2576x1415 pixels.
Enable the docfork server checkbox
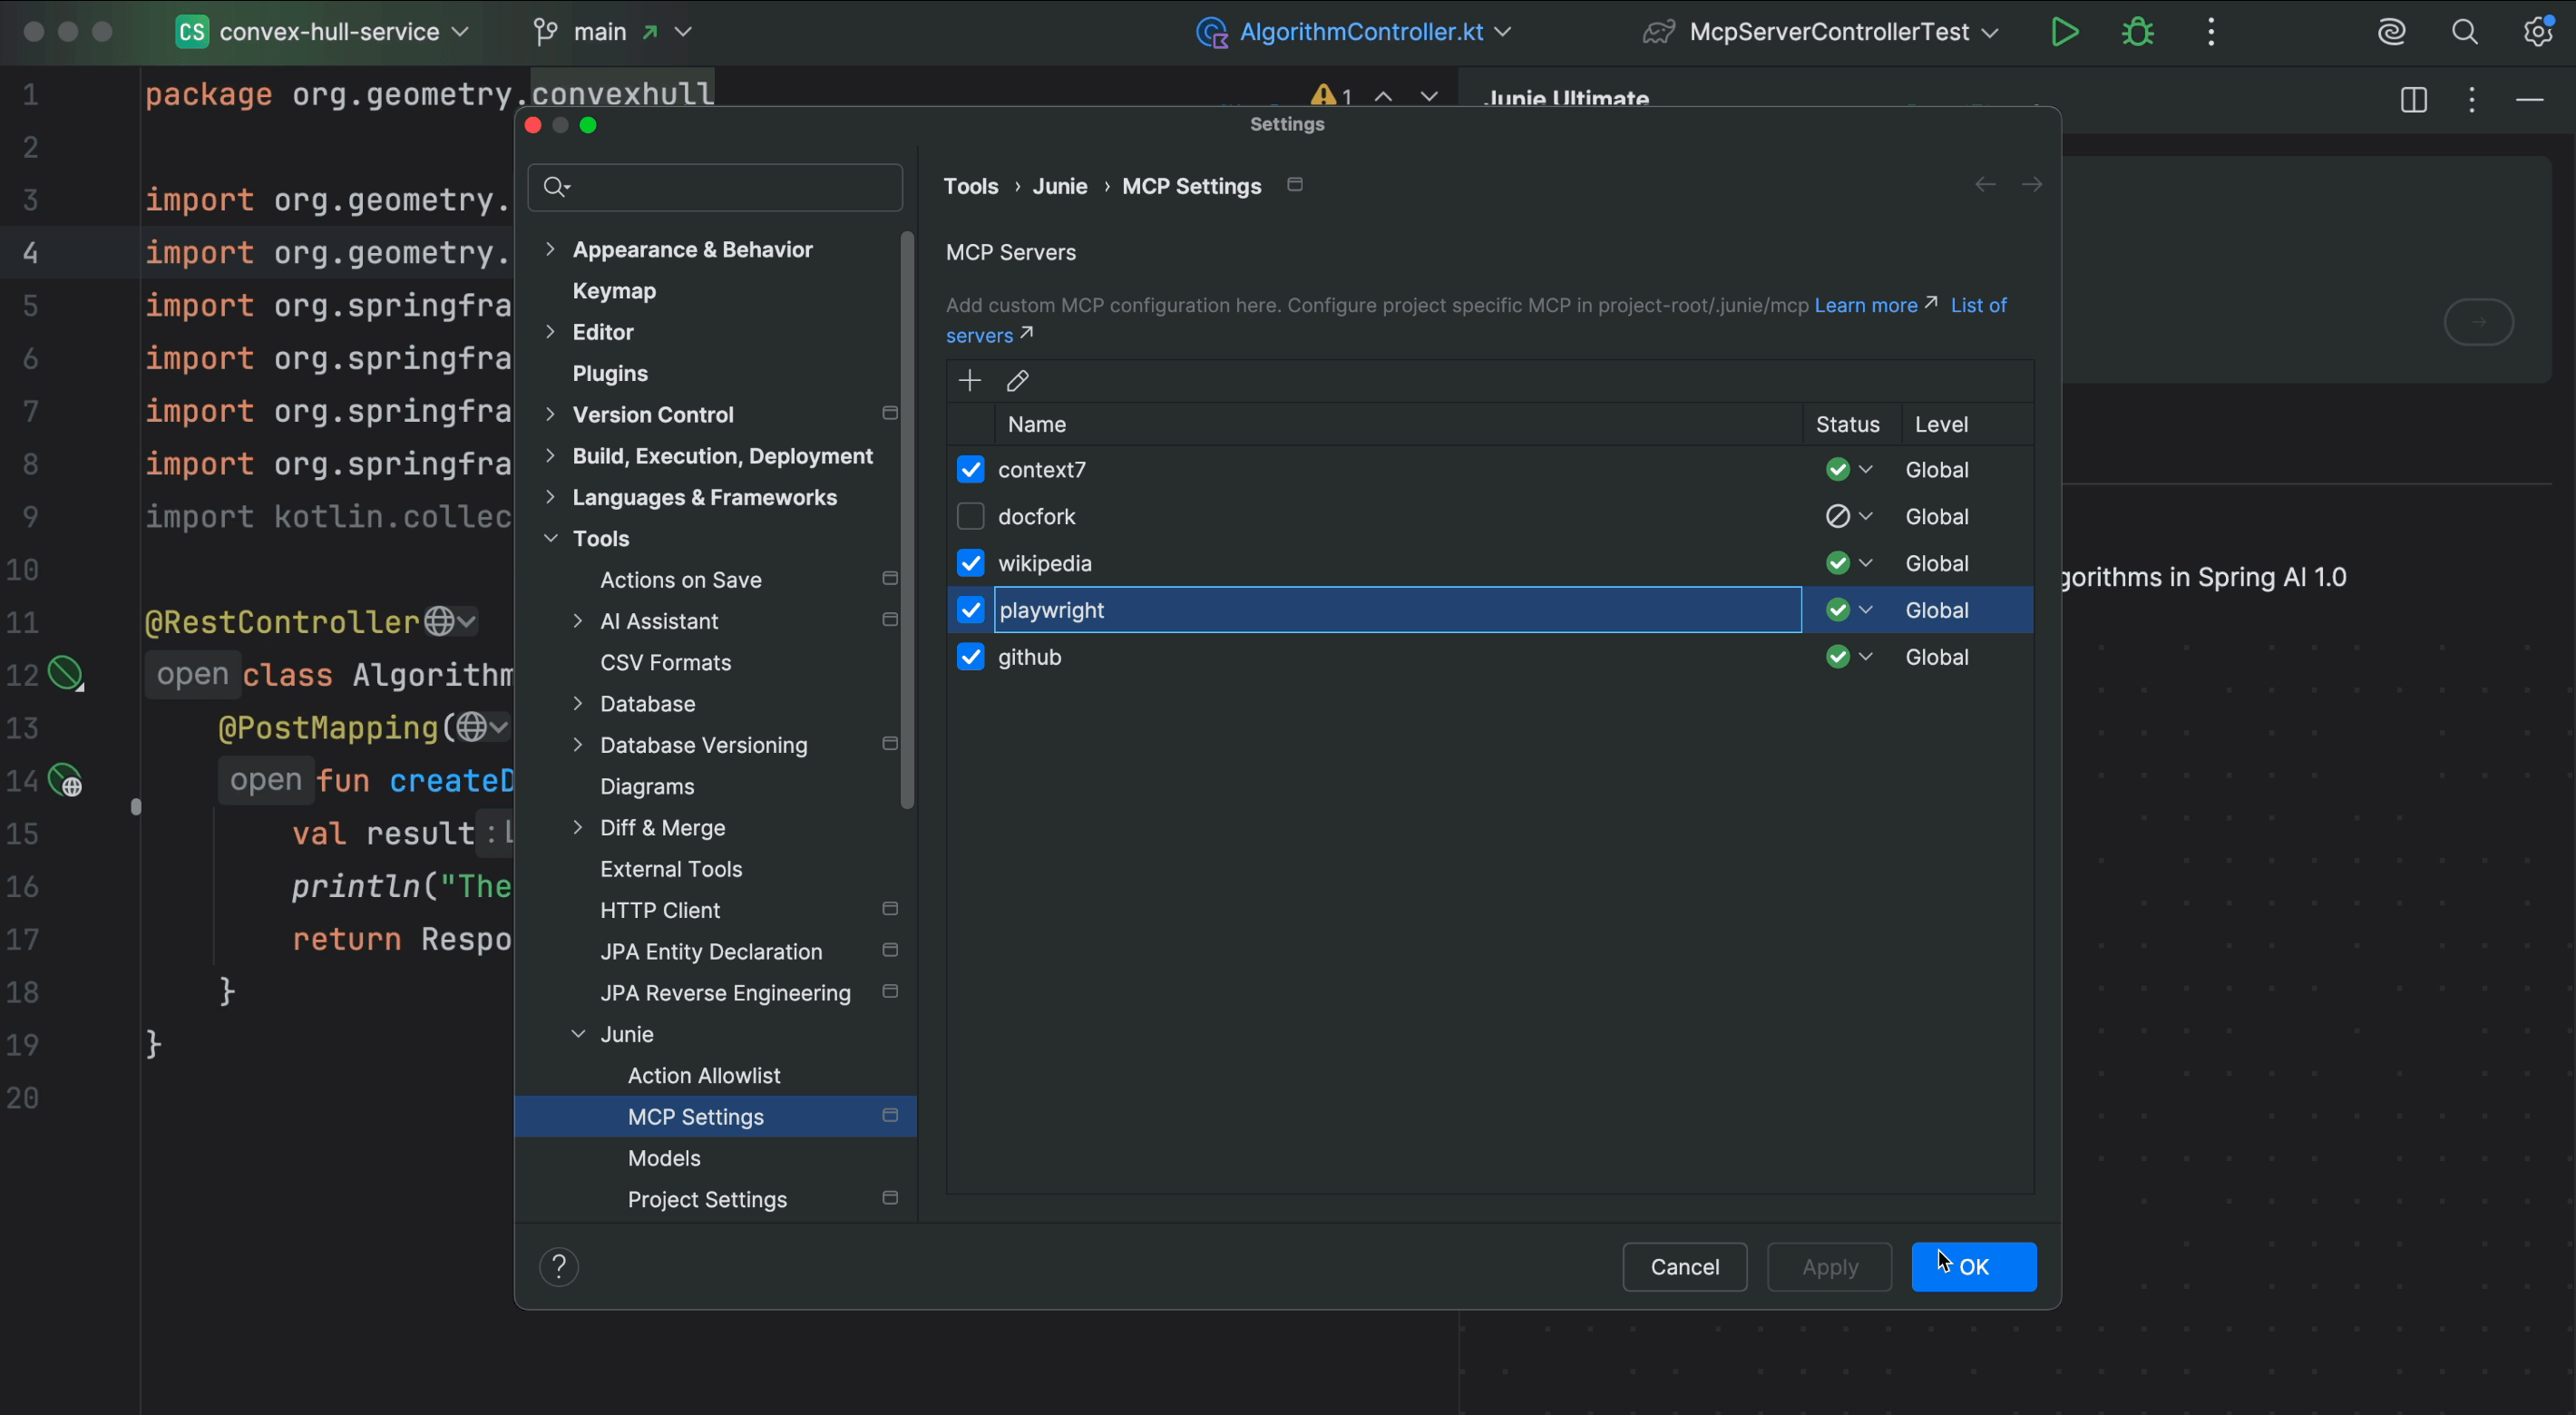pos(970,516)
